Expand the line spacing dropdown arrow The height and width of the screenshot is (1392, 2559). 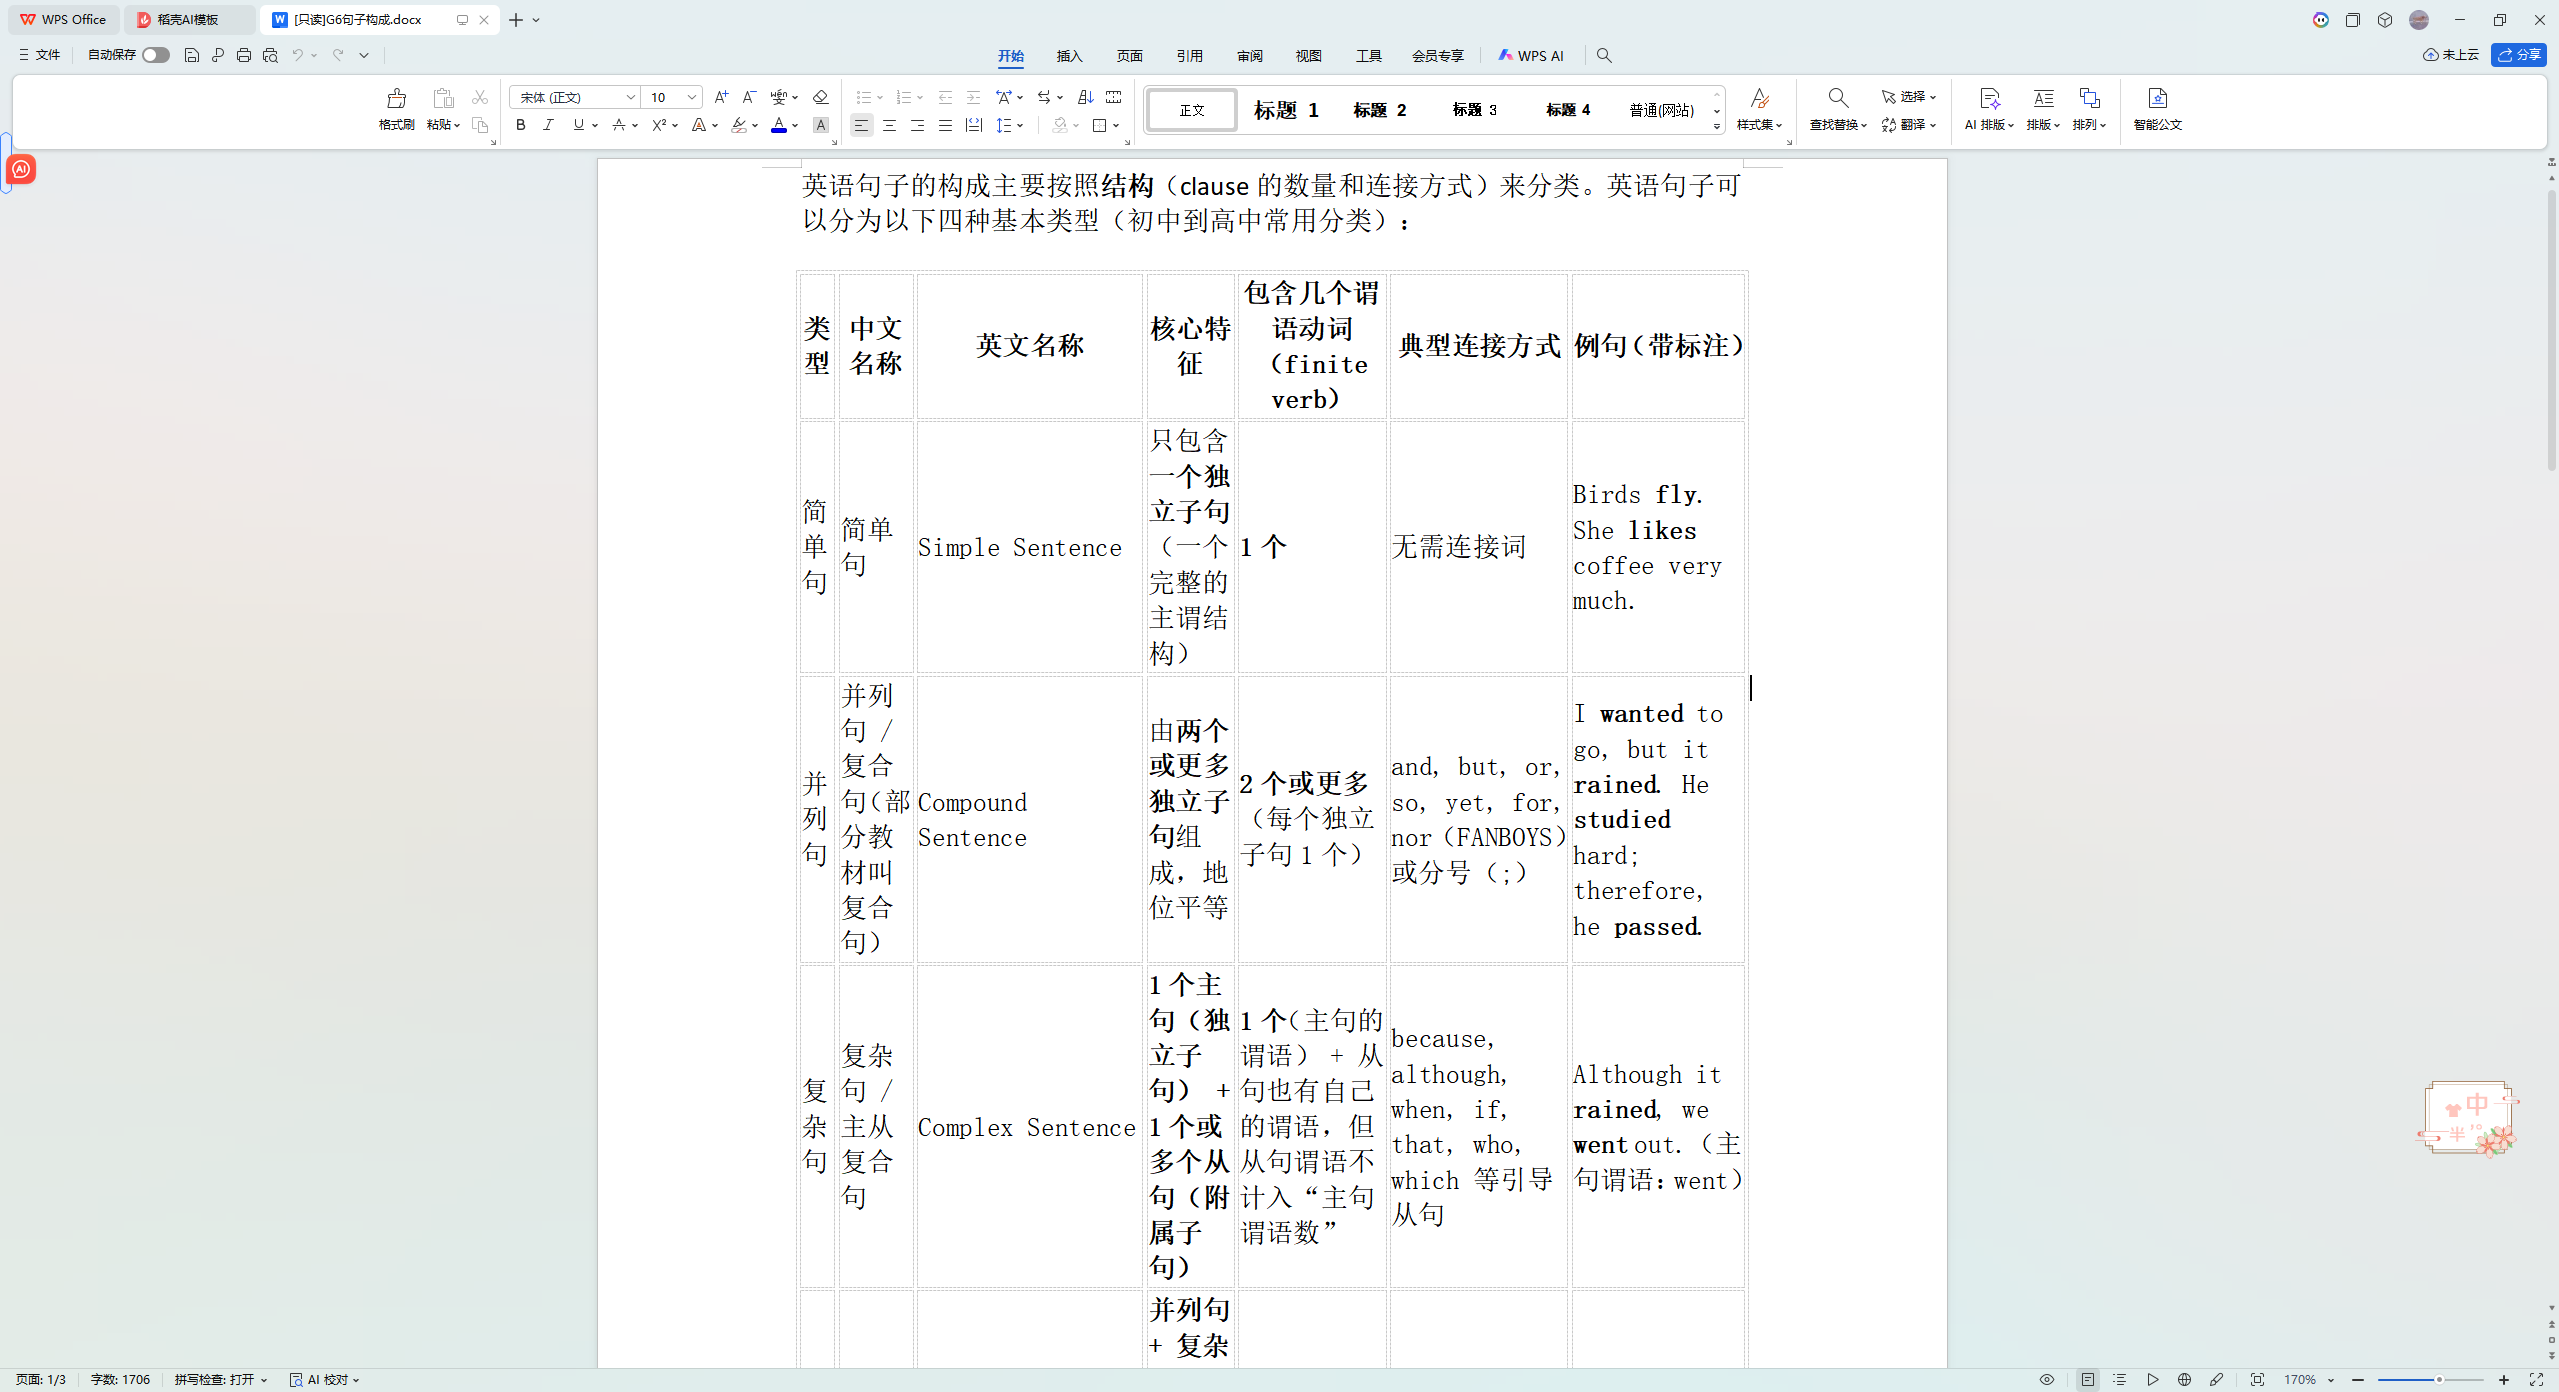pyautogui.click(x=1020, y=126)
